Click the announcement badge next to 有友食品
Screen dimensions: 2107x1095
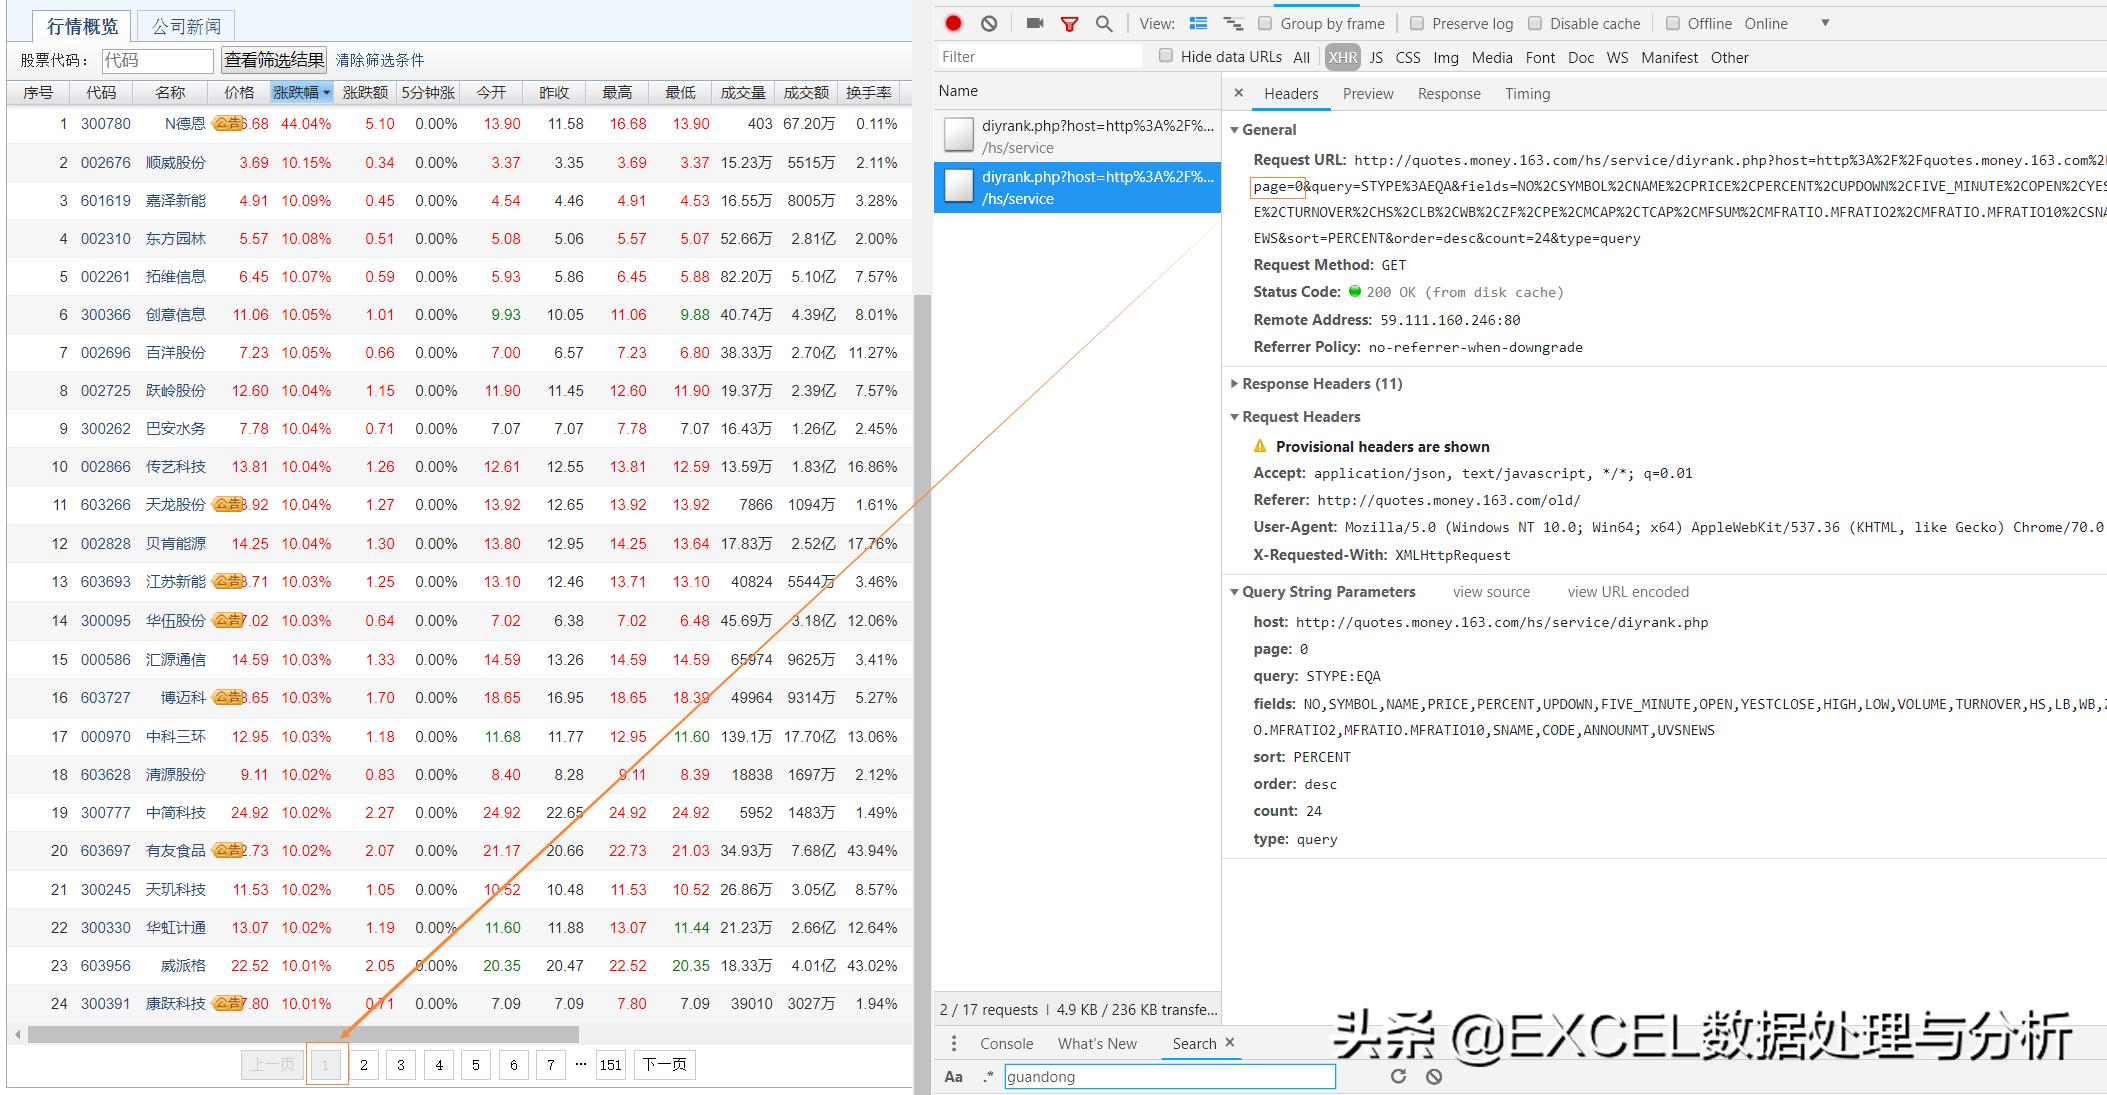pos(226,850)
